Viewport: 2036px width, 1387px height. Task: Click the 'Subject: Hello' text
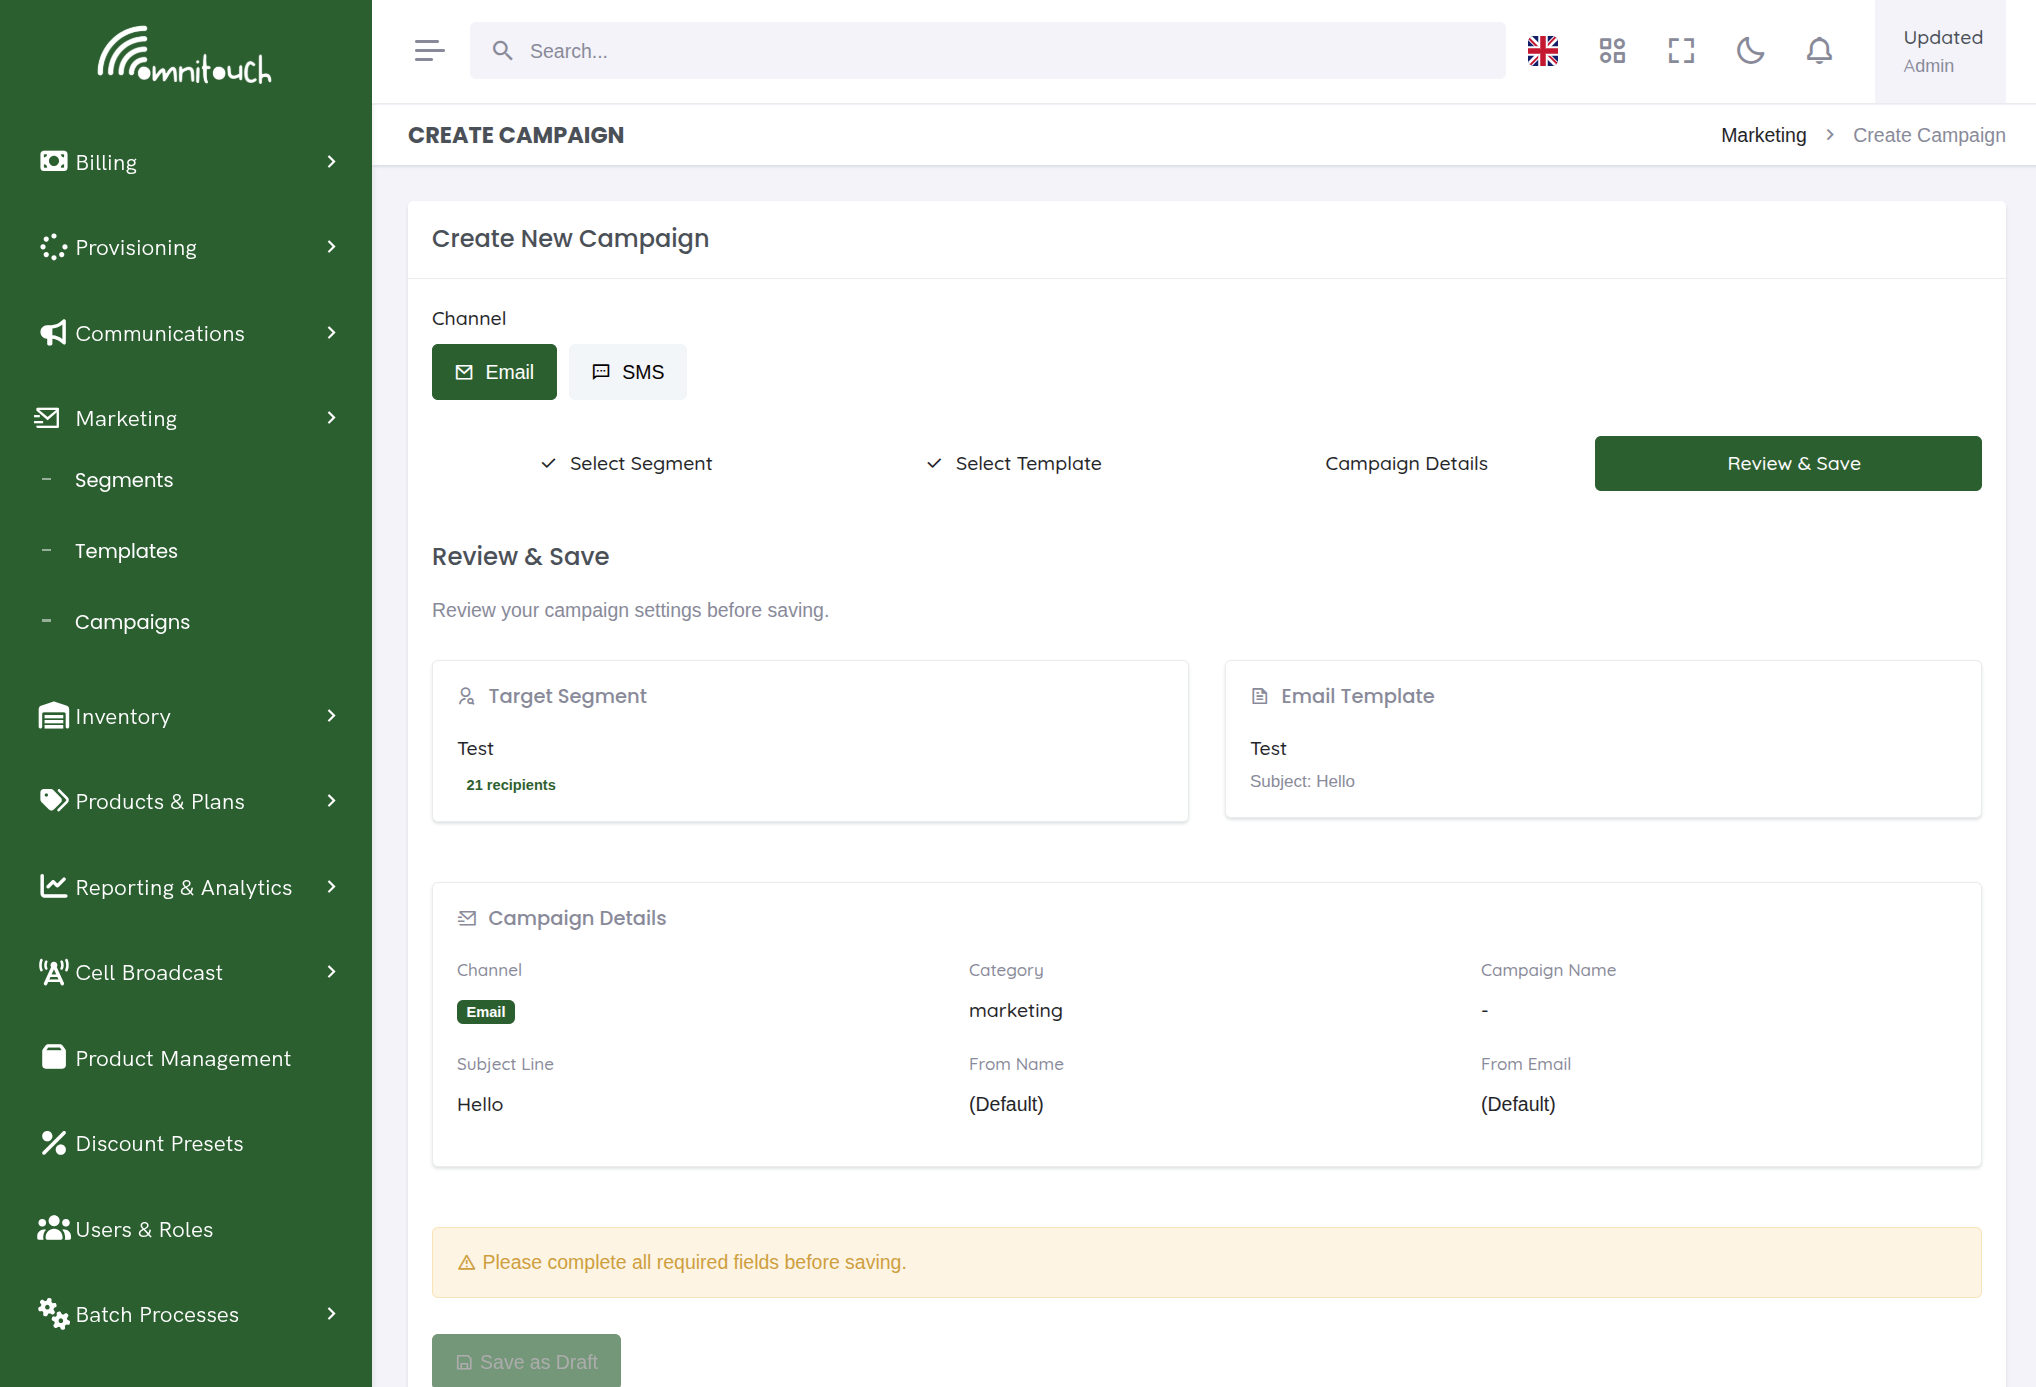1302,781
